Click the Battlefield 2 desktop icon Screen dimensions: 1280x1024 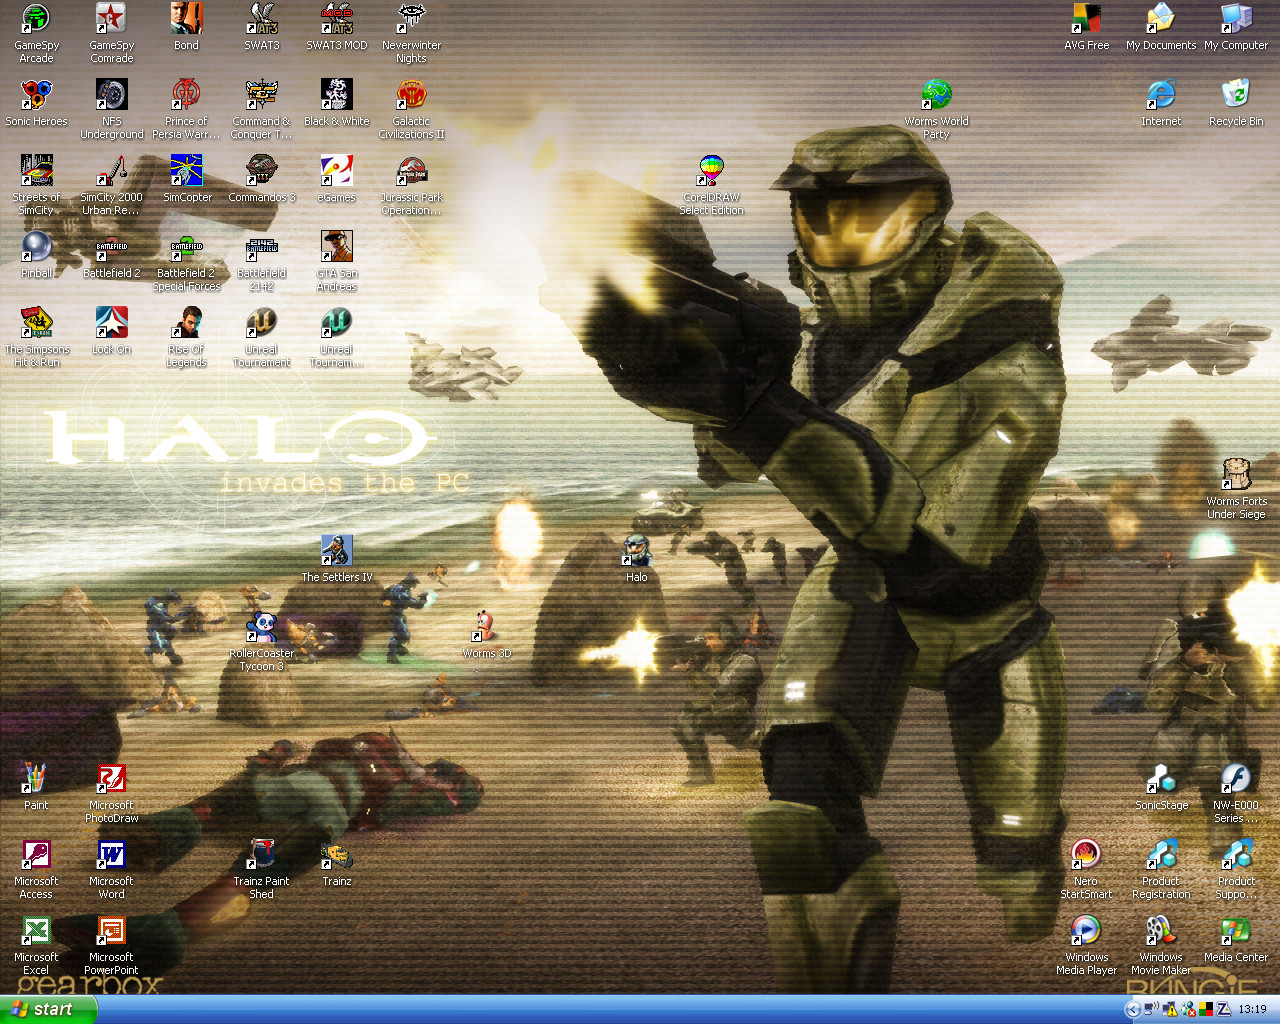coord(111,255)
